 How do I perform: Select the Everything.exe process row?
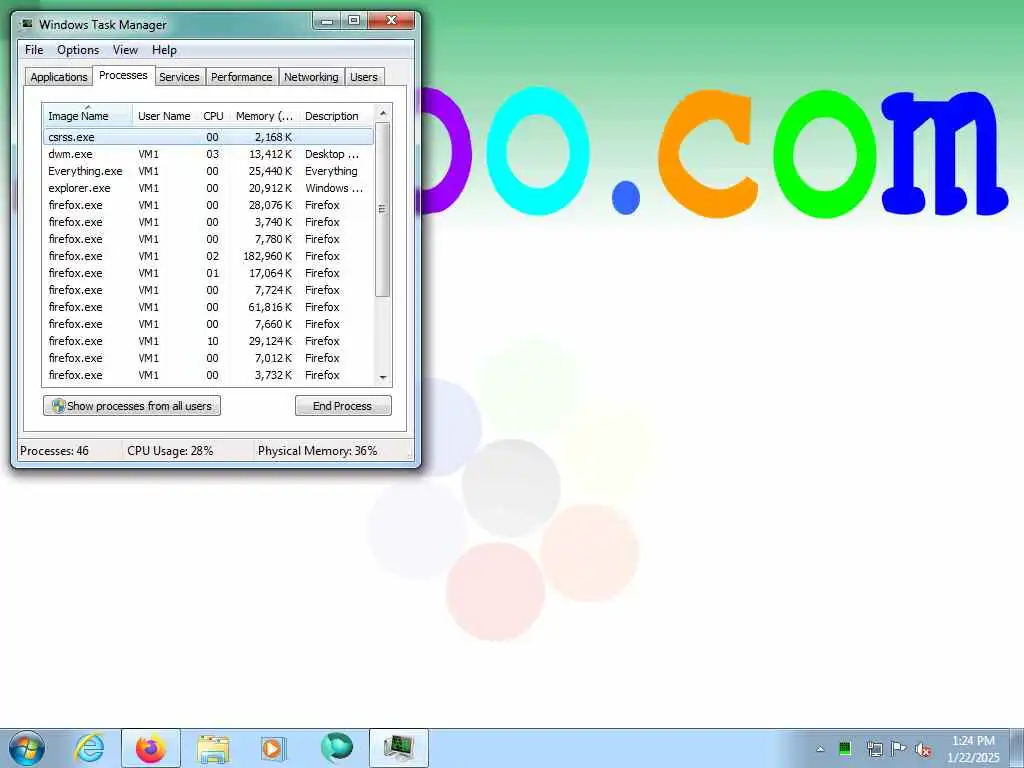[208, 171]
